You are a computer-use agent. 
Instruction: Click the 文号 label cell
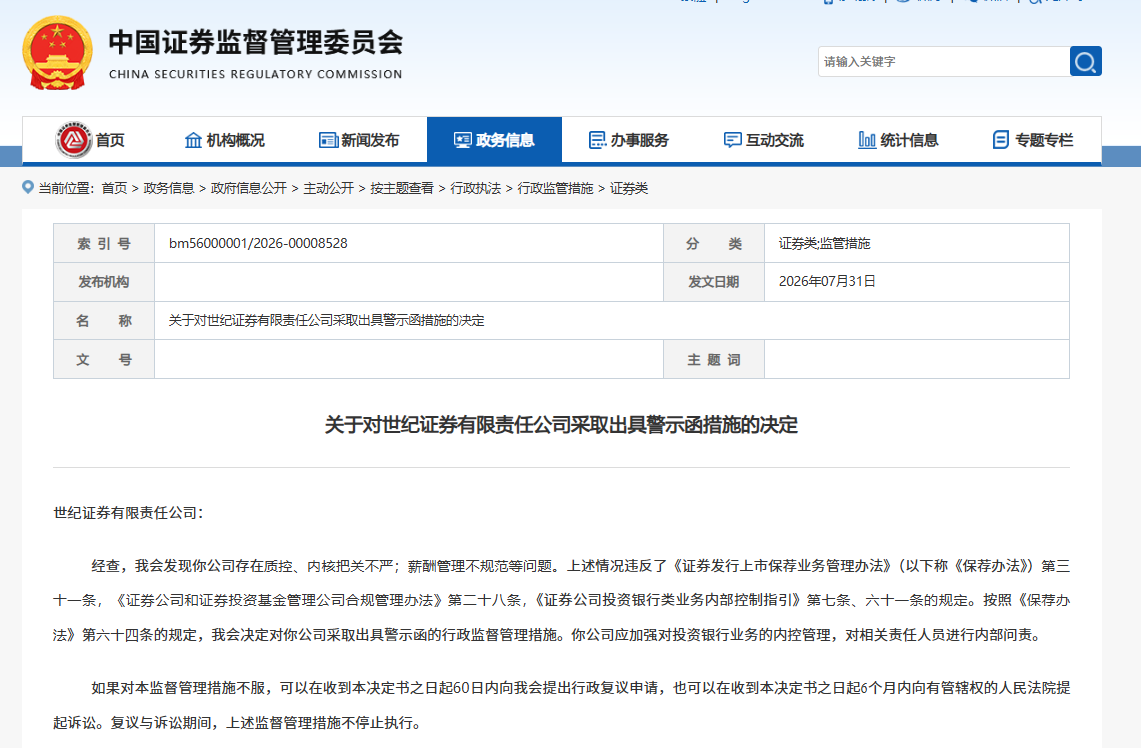pyautogui.click(x=104, y=359)
